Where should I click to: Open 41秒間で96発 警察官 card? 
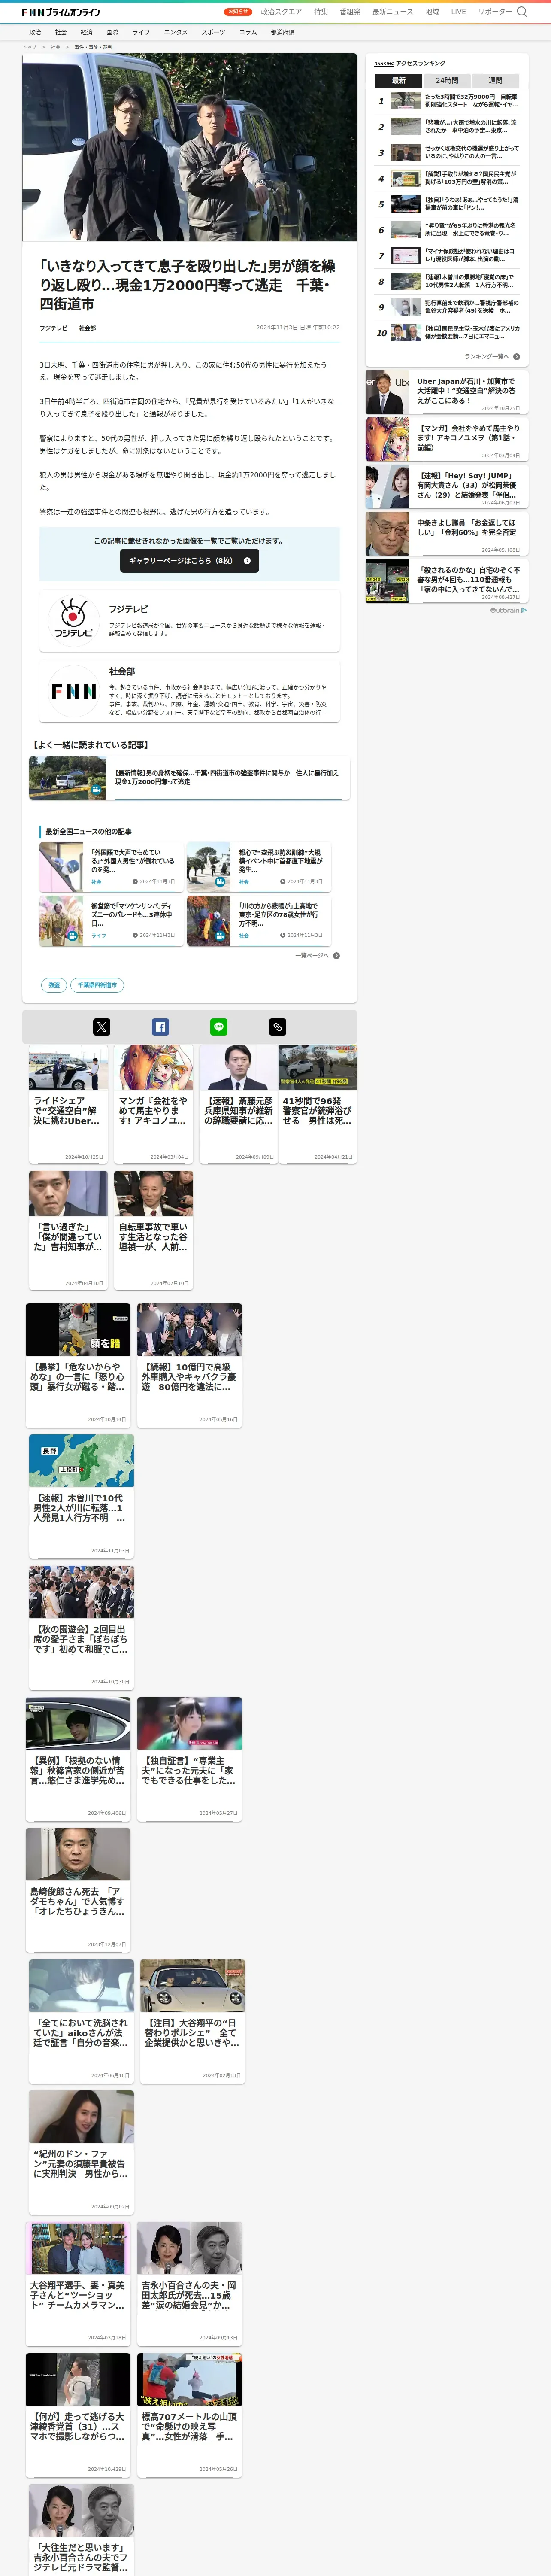coord(317,1104)
